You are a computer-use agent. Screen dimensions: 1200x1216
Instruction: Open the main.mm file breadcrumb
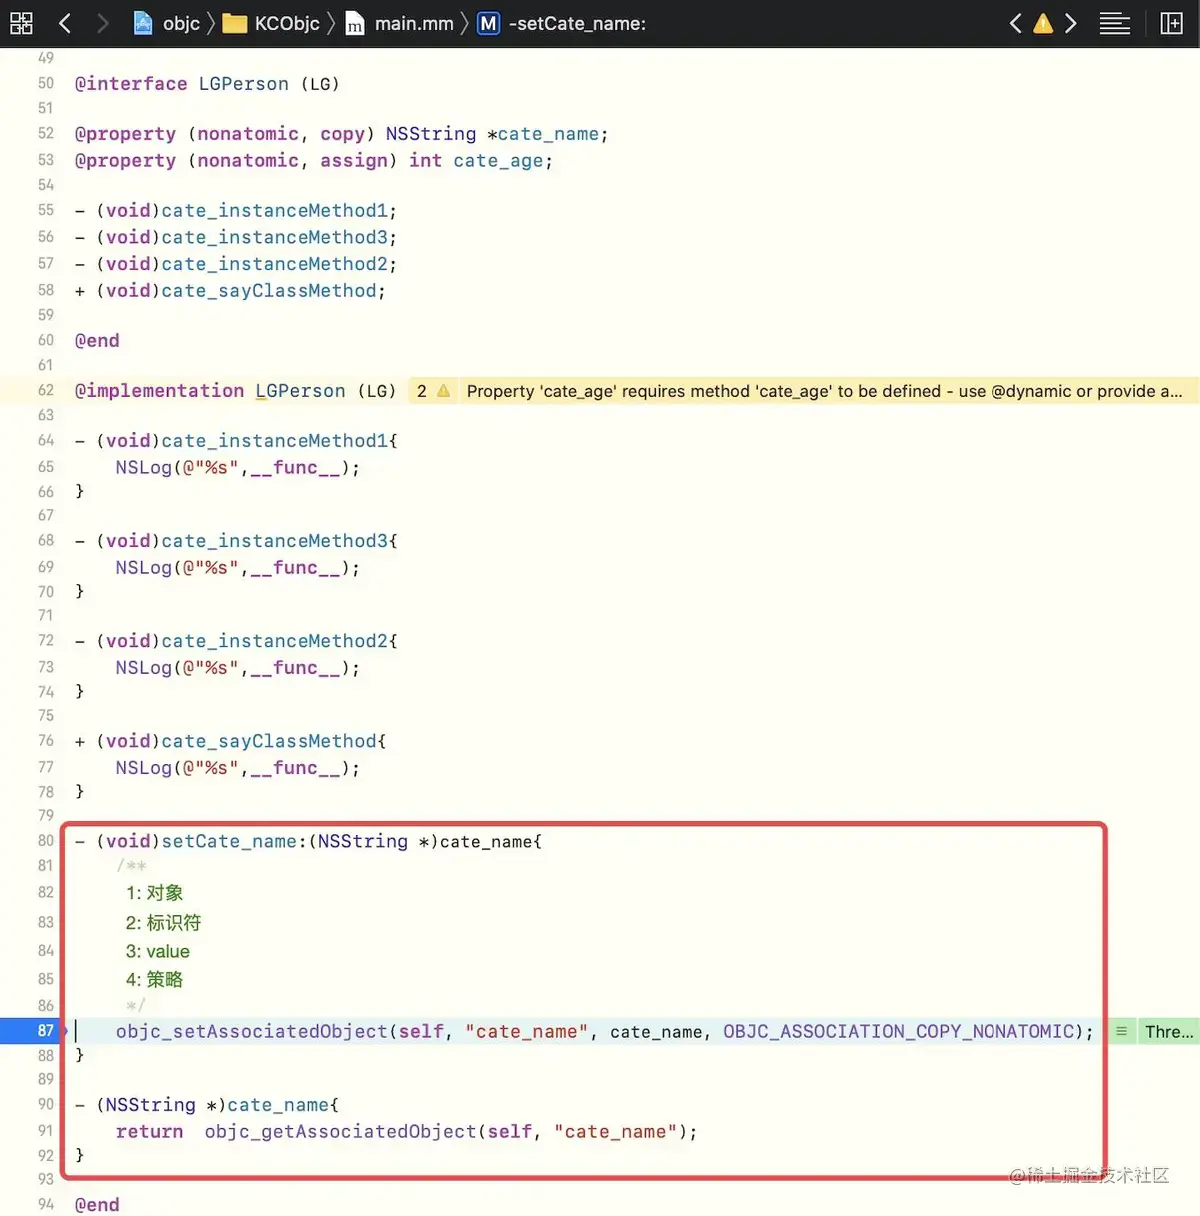point(399,23)
